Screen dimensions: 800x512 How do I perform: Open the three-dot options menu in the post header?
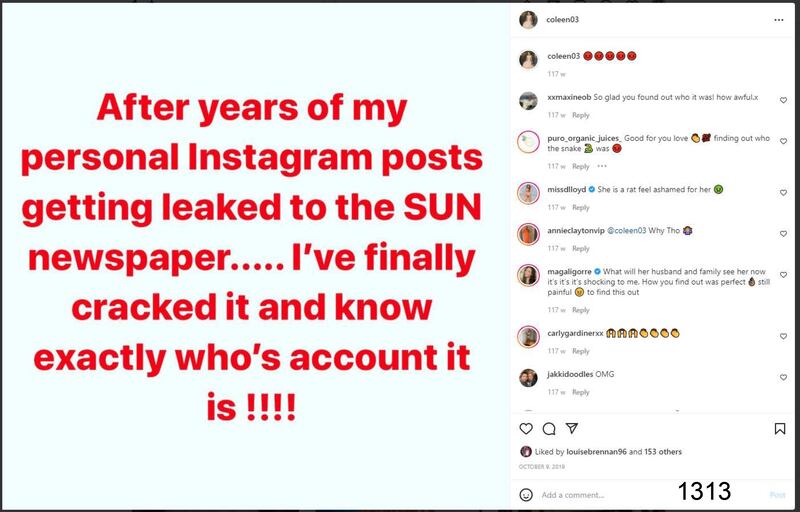click(779, 21)
